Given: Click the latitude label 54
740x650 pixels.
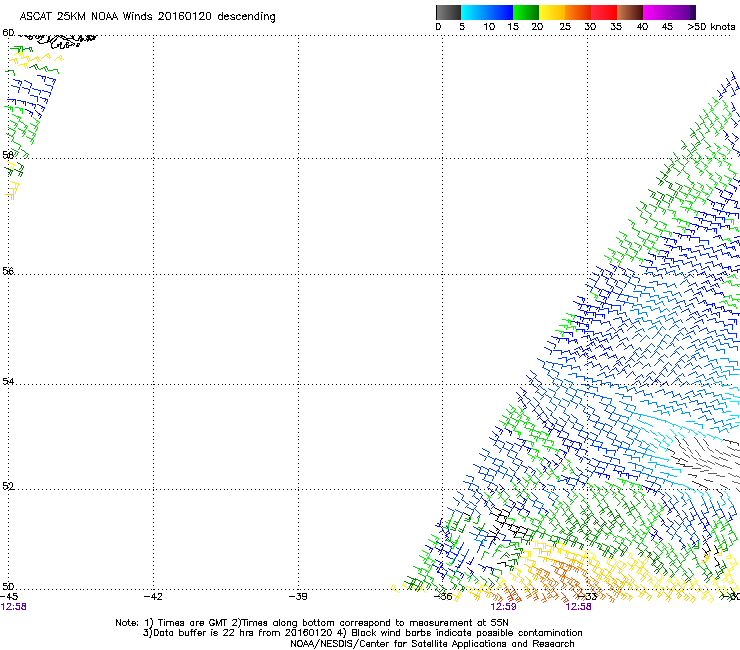Looking at the screenshot, I should 8,381.
